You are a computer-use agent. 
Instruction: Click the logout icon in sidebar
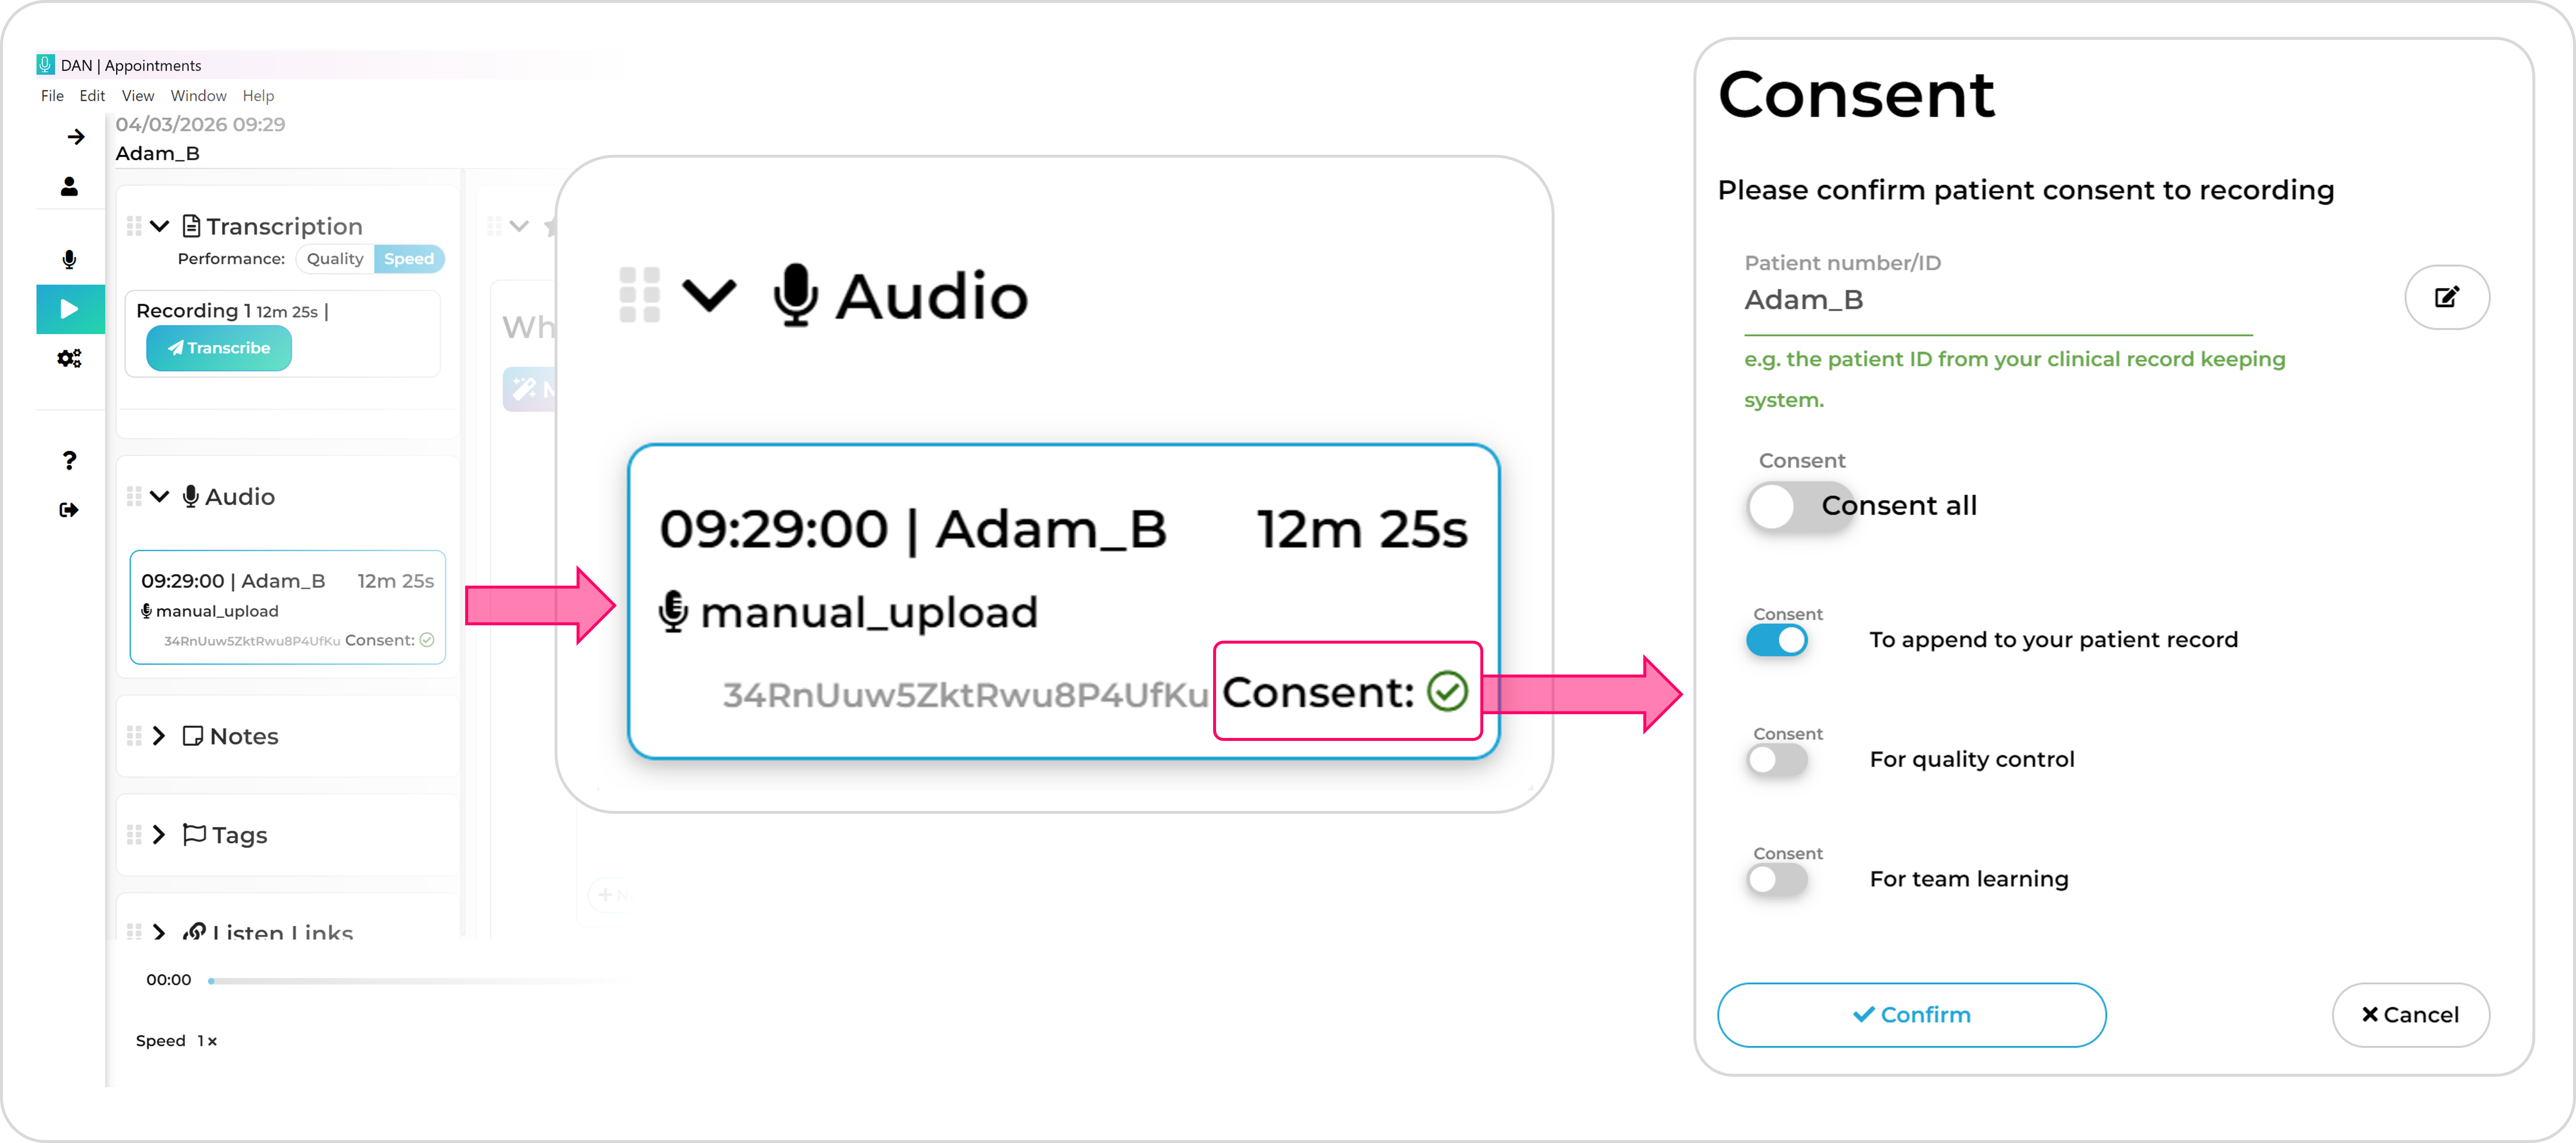[69, 510]
